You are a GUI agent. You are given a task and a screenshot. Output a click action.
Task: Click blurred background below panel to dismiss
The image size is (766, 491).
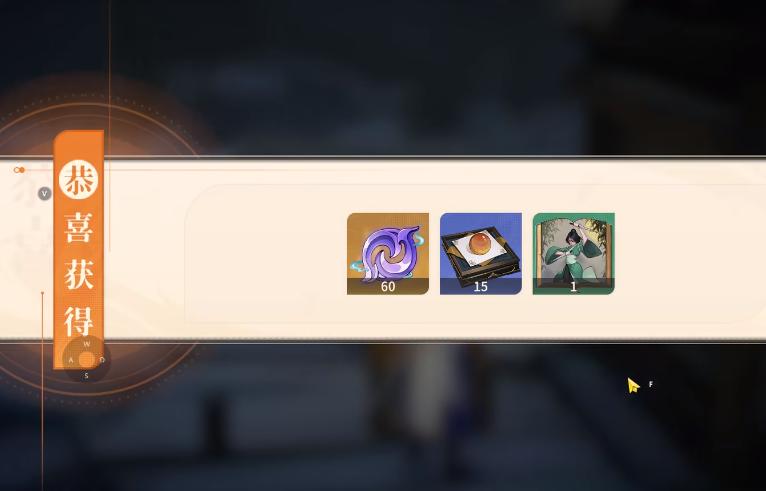click(383, 420)
